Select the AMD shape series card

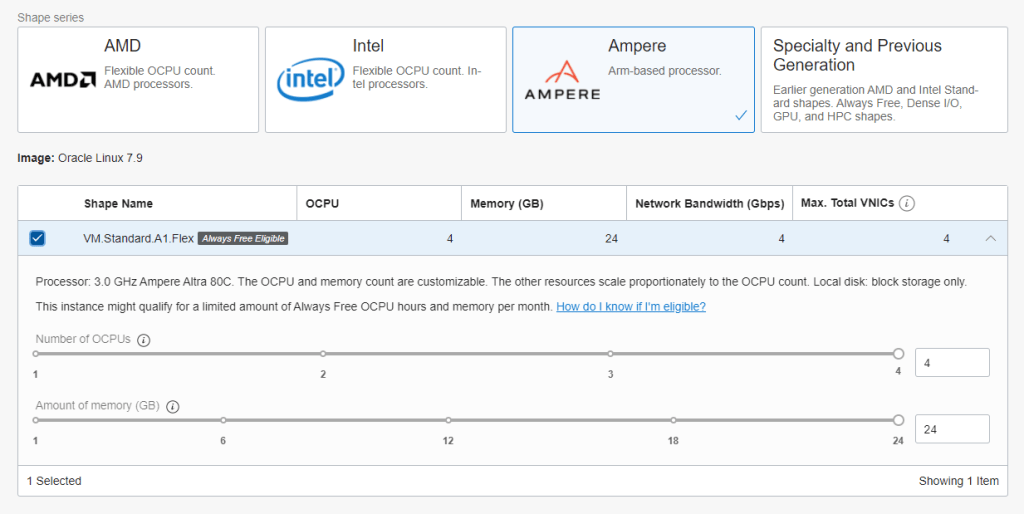point(138,80)
